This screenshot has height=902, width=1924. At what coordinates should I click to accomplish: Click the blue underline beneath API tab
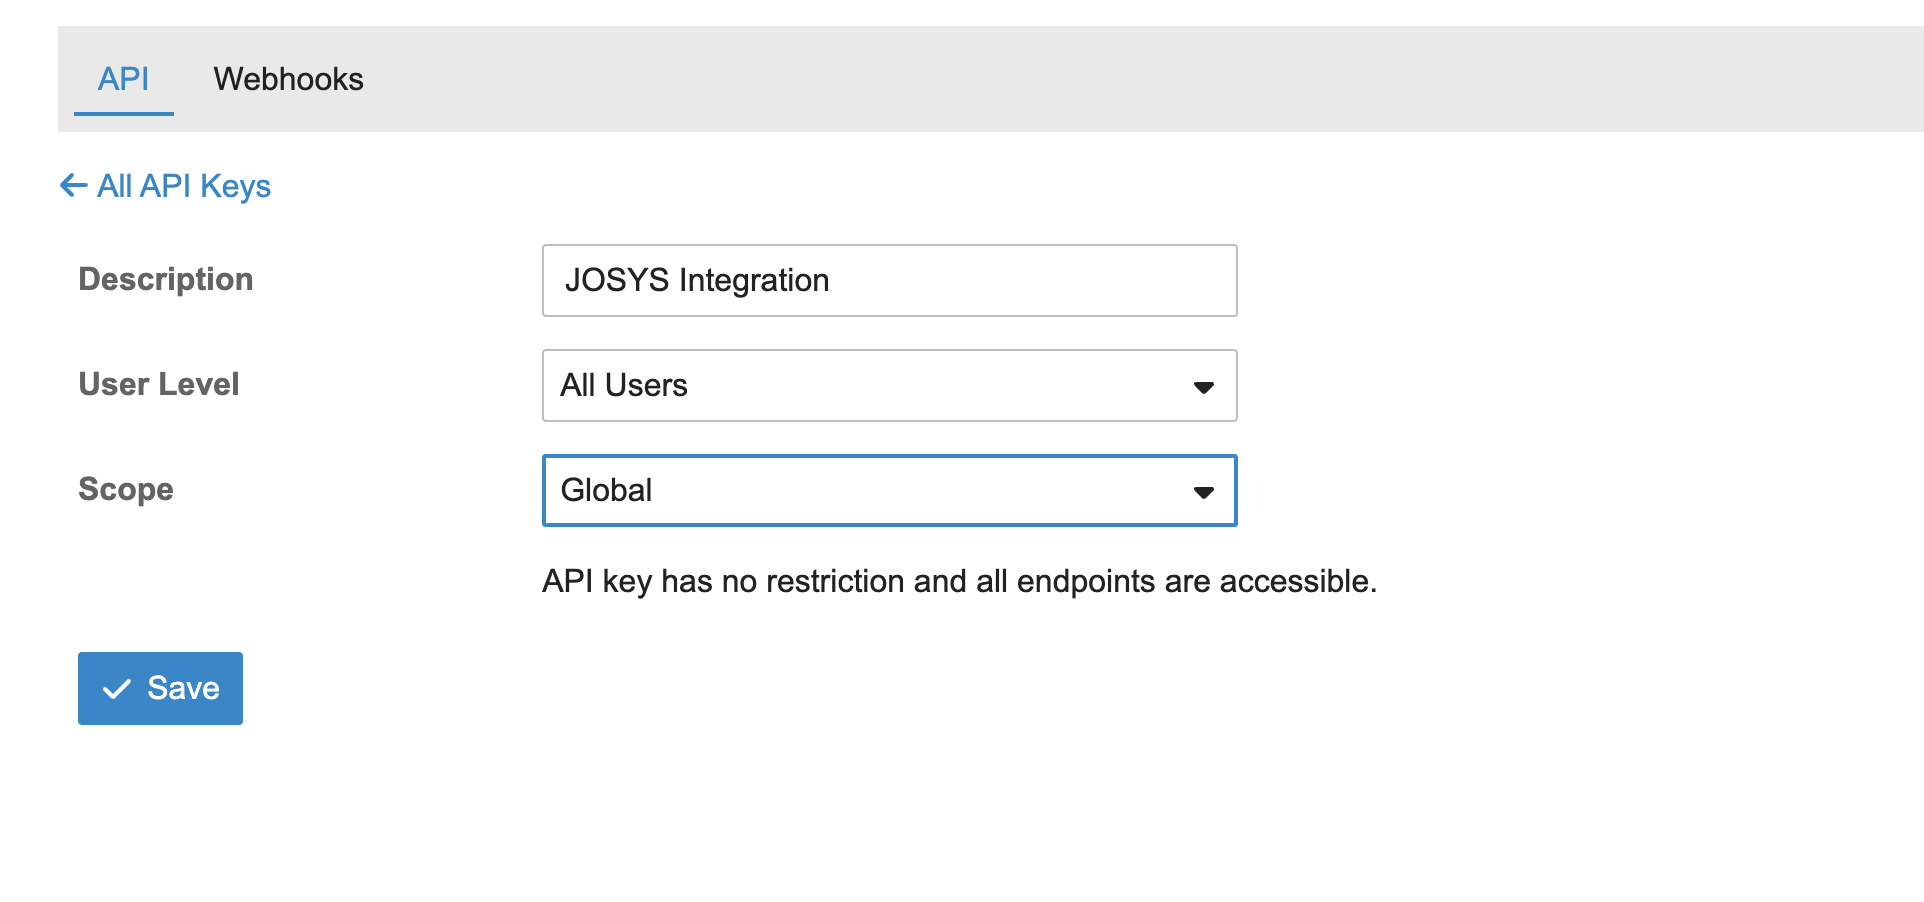tap(123, 114)
